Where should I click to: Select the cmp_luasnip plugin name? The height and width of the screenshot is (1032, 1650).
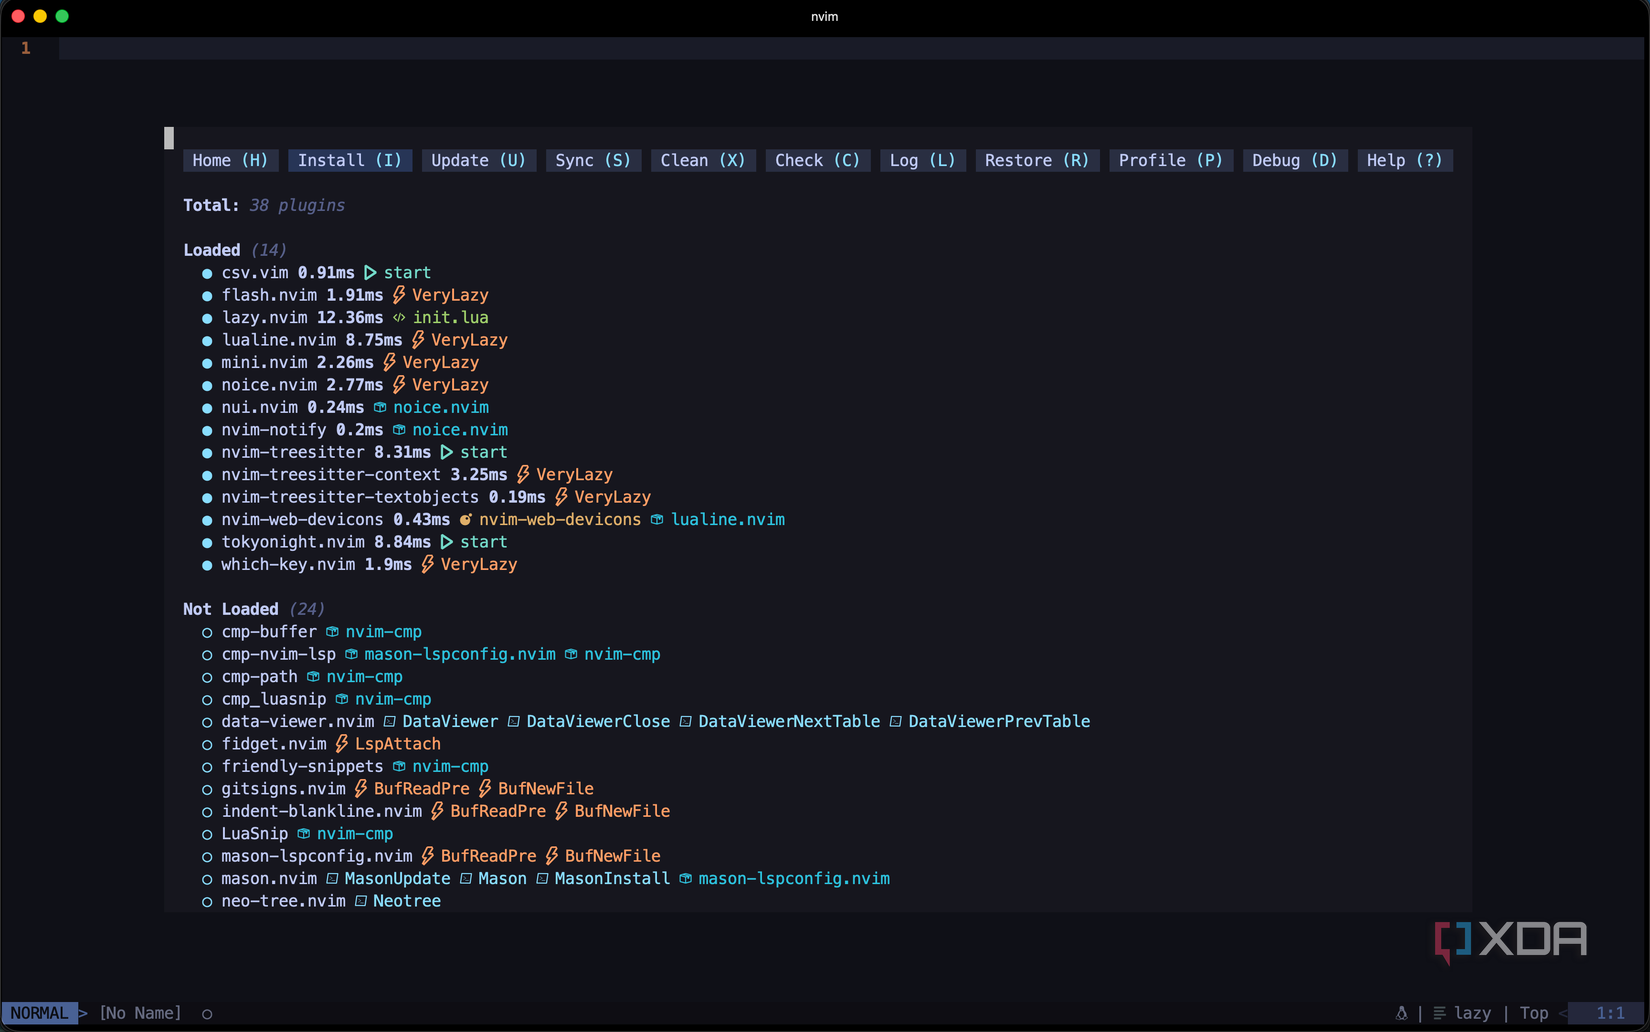pyautogui.click(x=274, y=699)
